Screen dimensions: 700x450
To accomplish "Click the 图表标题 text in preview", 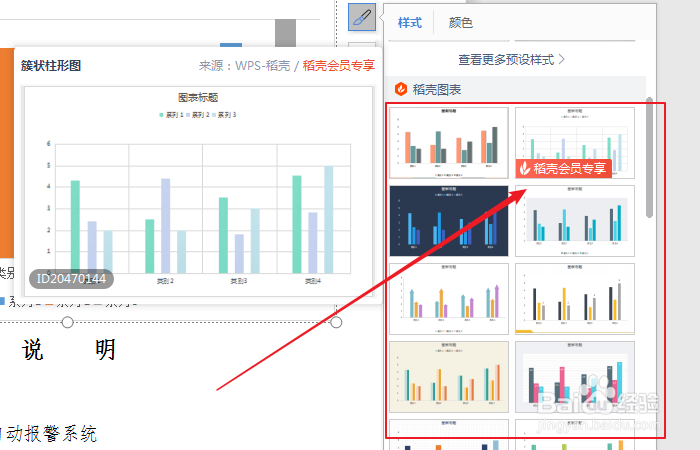I will [198, 97].
